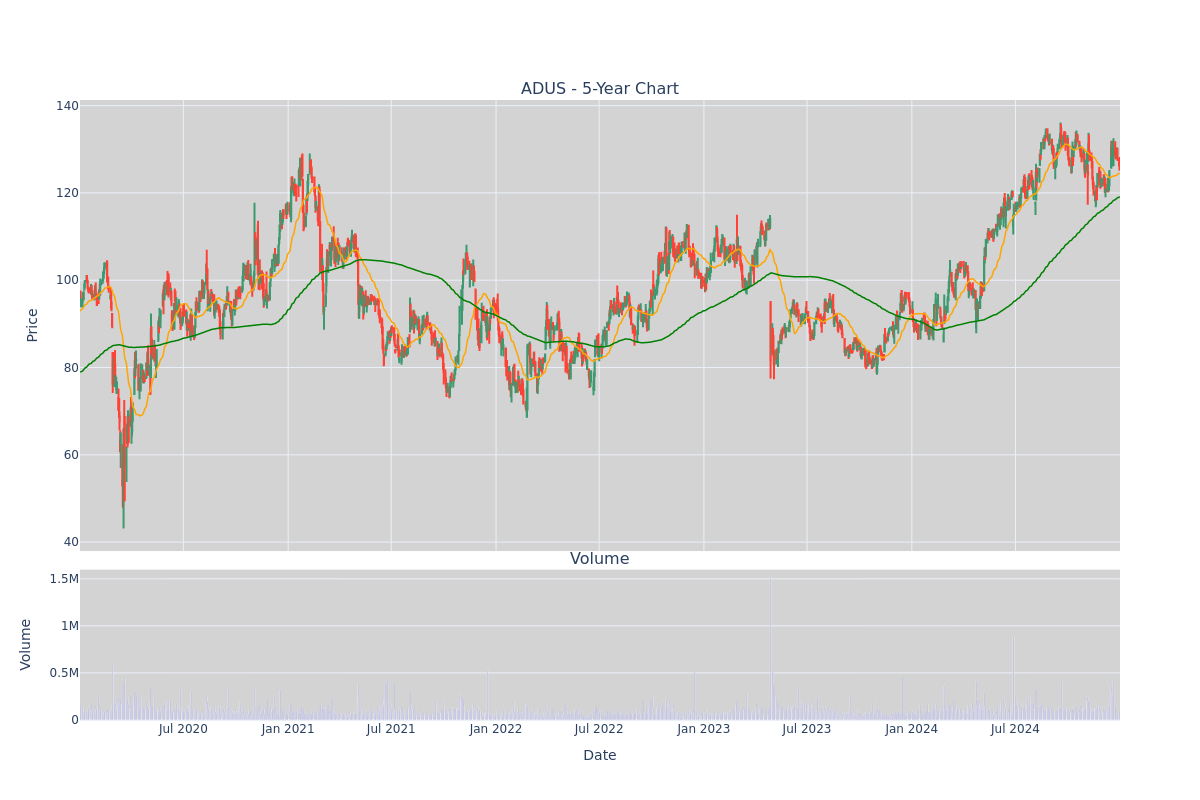Viewport: 1200px width, 800px height.
Task: Click the Volume y-axis label
Action: [26, 644]
